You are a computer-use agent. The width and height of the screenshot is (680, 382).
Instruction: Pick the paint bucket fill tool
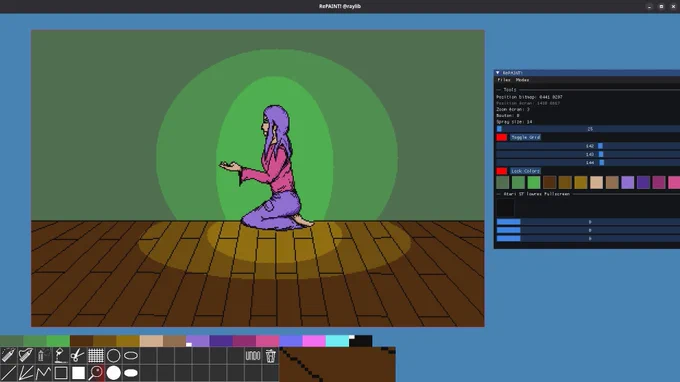[61, 356]
